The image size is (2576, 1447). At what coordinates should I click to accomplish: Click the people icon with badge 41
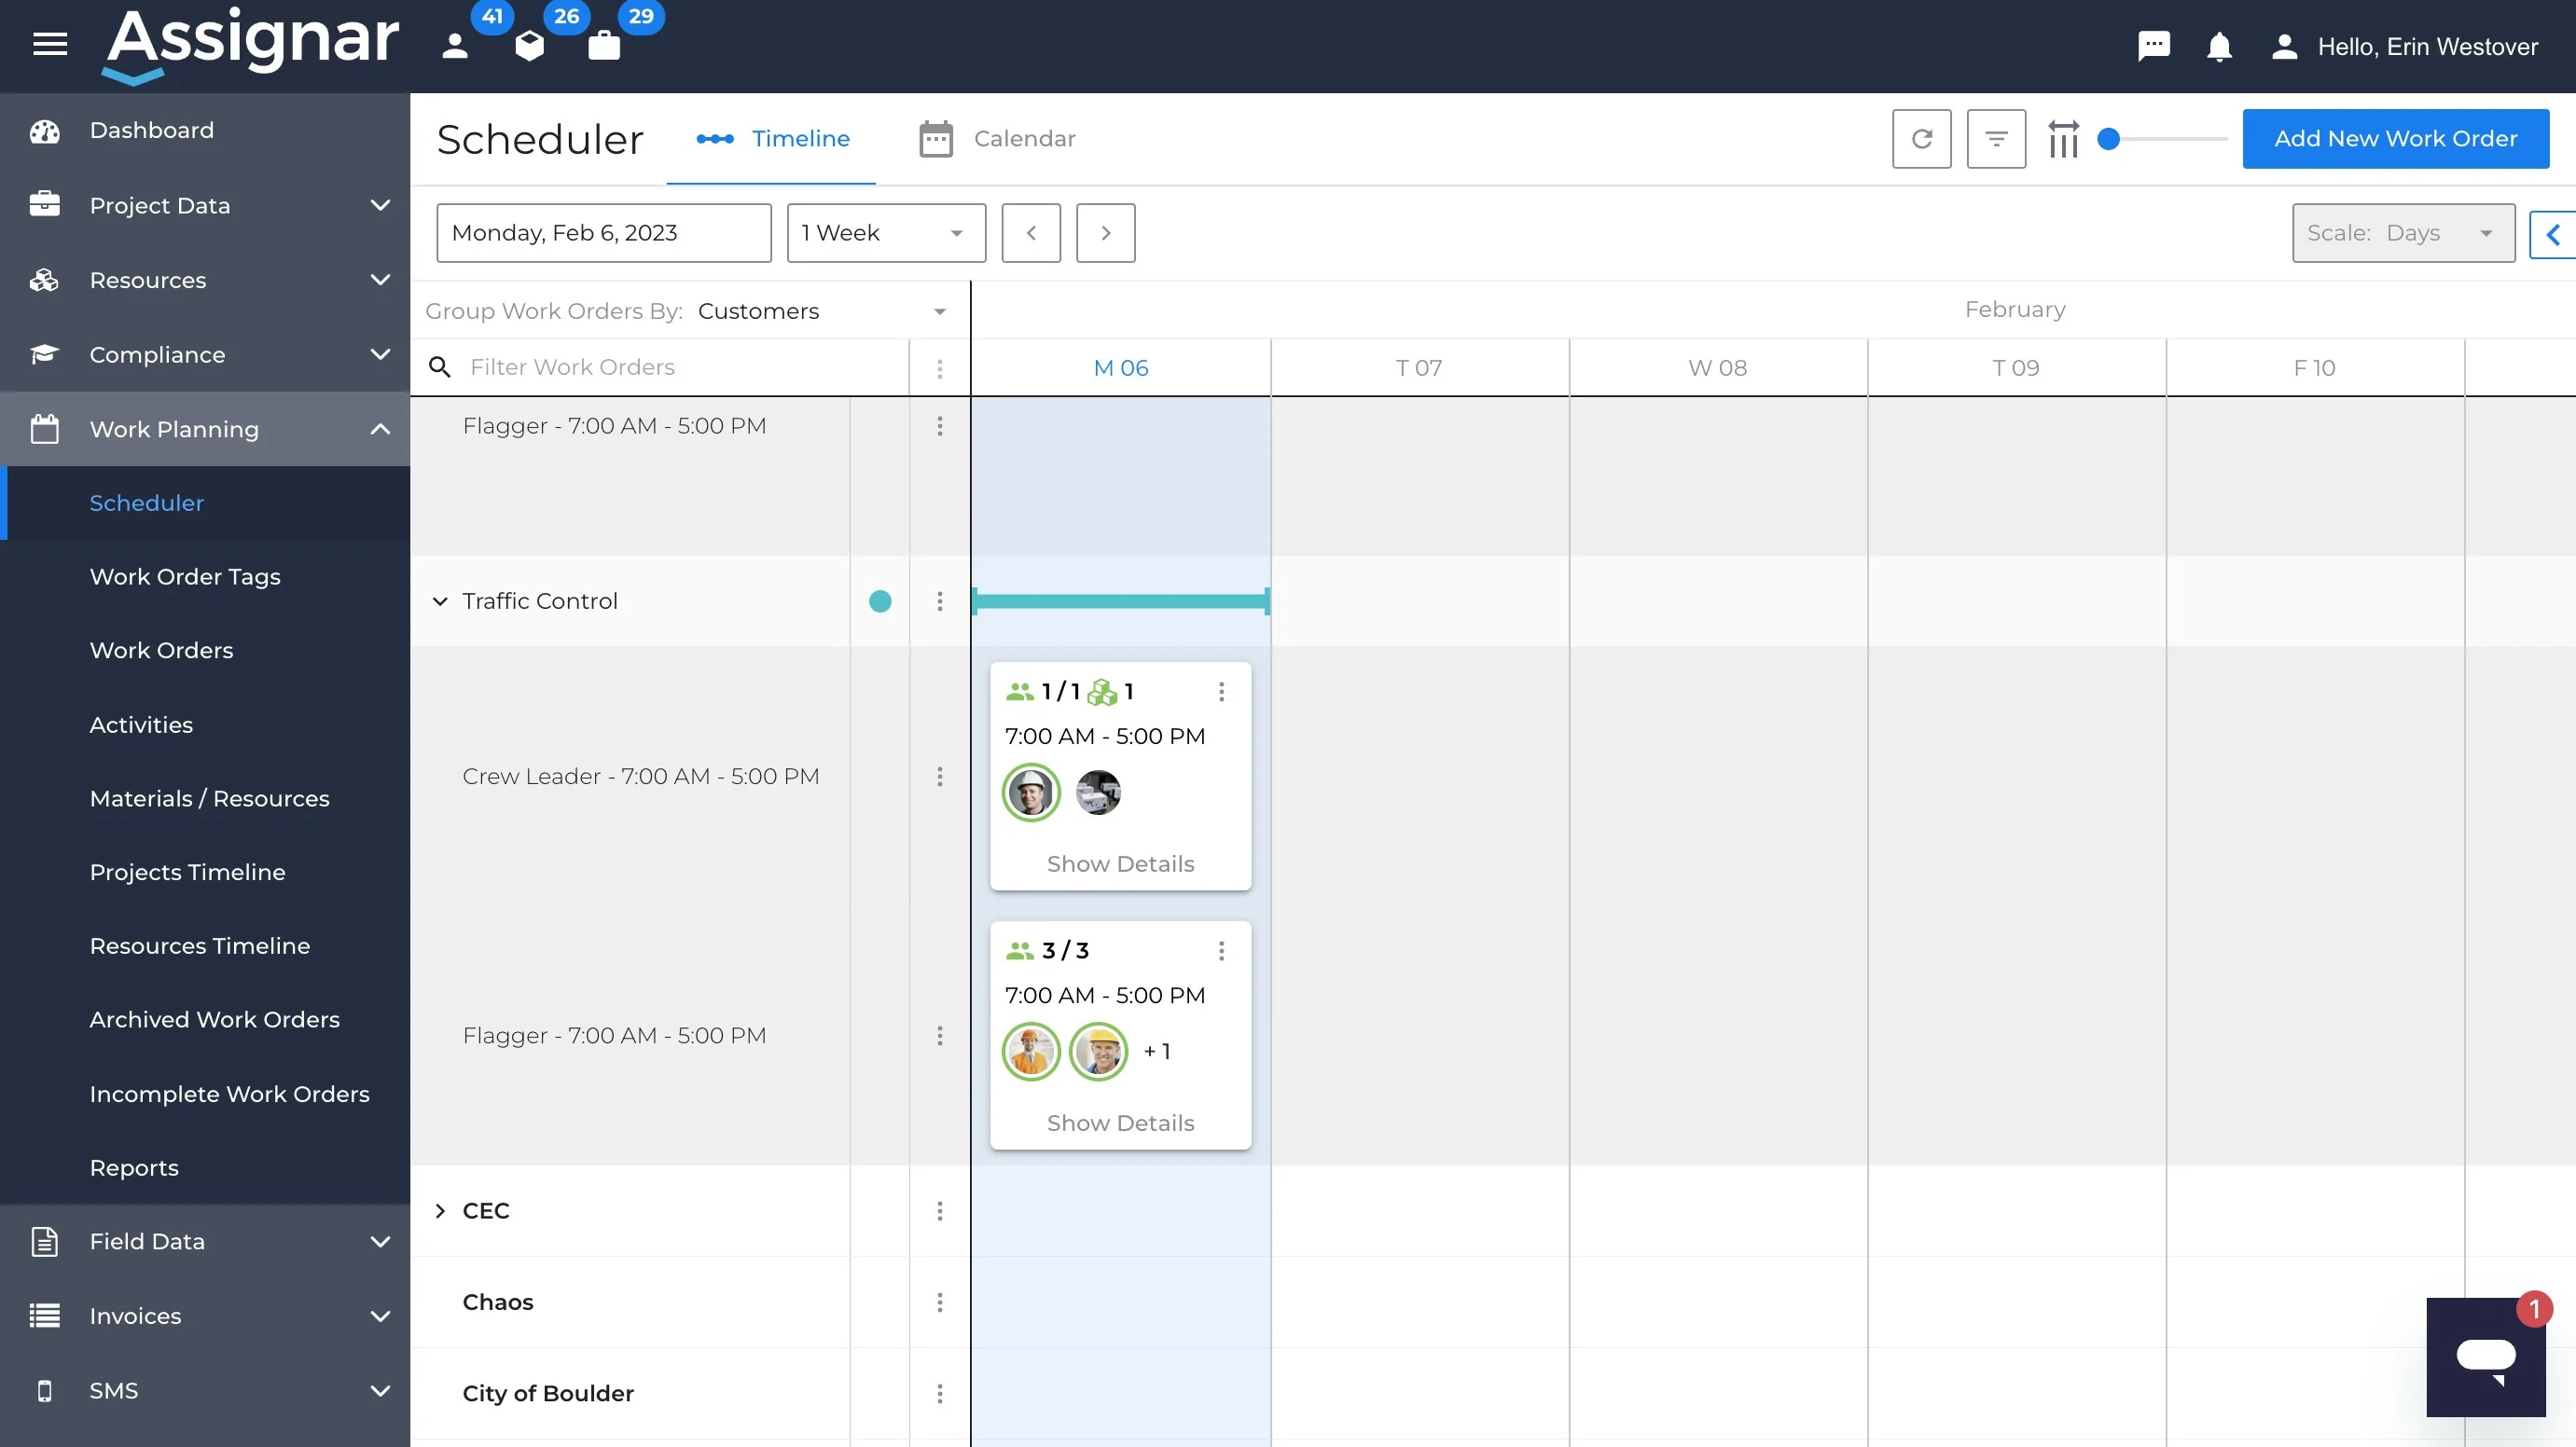tap(456, 45)
